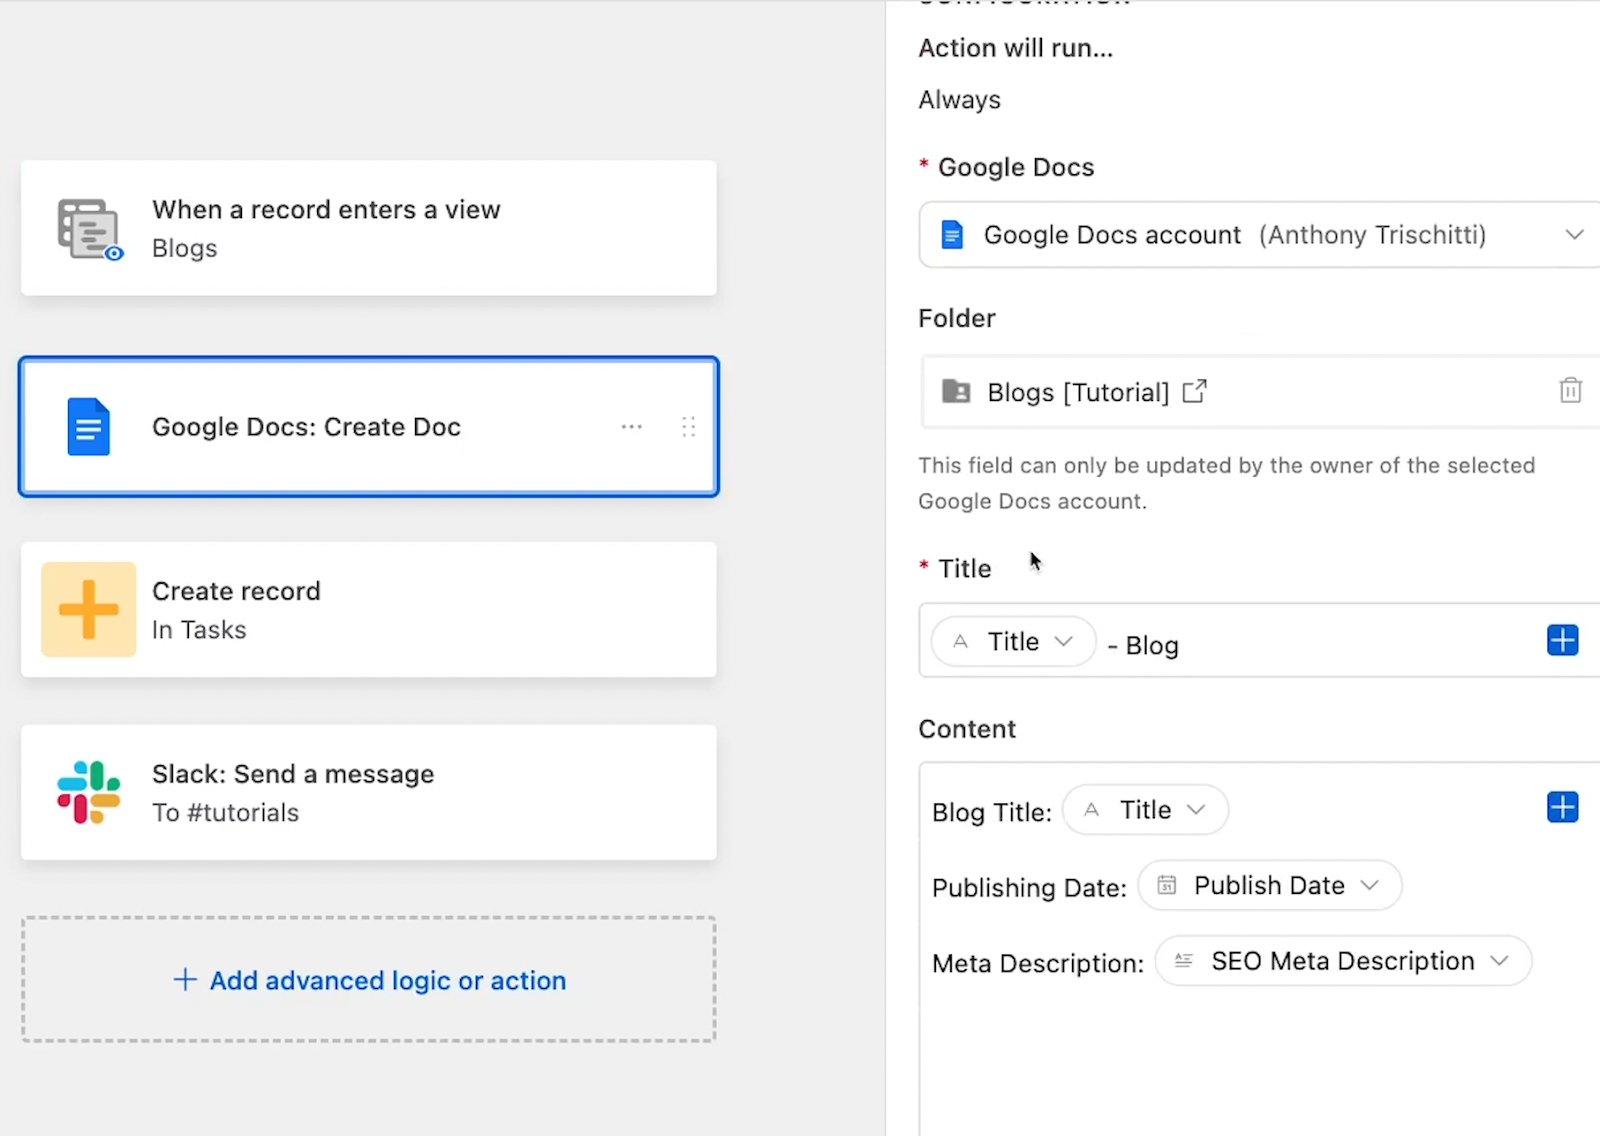Delete the selected folder with trash icon
Viewport: 1600px width, 1136px height.
(x=1570, y=390)
